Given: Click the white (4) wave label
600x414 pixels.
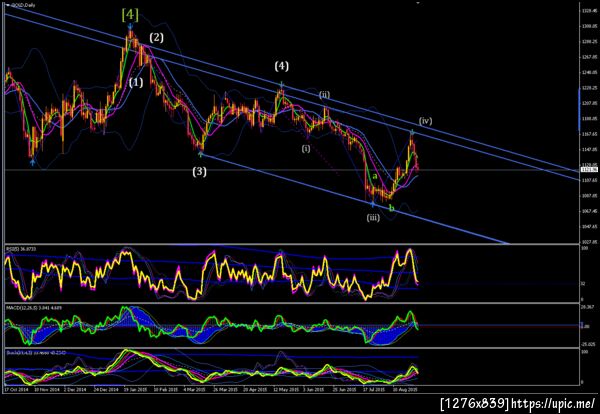Looking at the screenshot, I should click(282, 66).
